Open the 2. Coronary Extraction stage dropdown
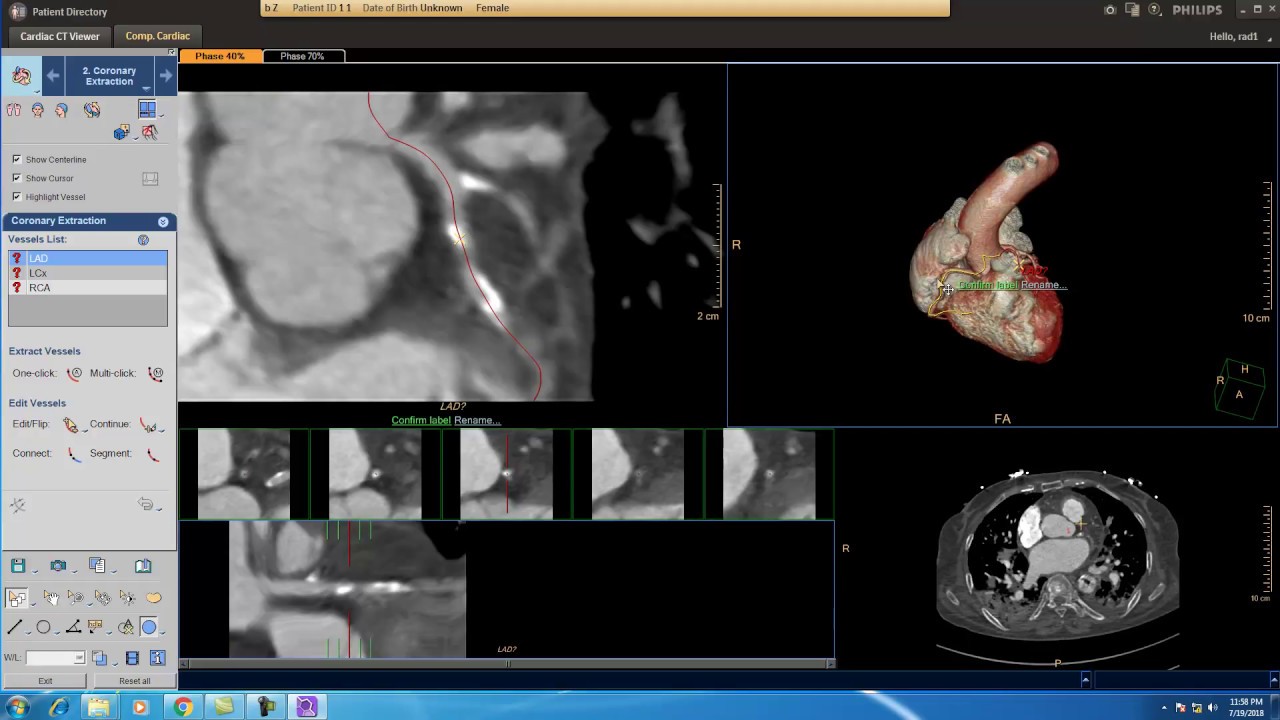 [109, 76]
